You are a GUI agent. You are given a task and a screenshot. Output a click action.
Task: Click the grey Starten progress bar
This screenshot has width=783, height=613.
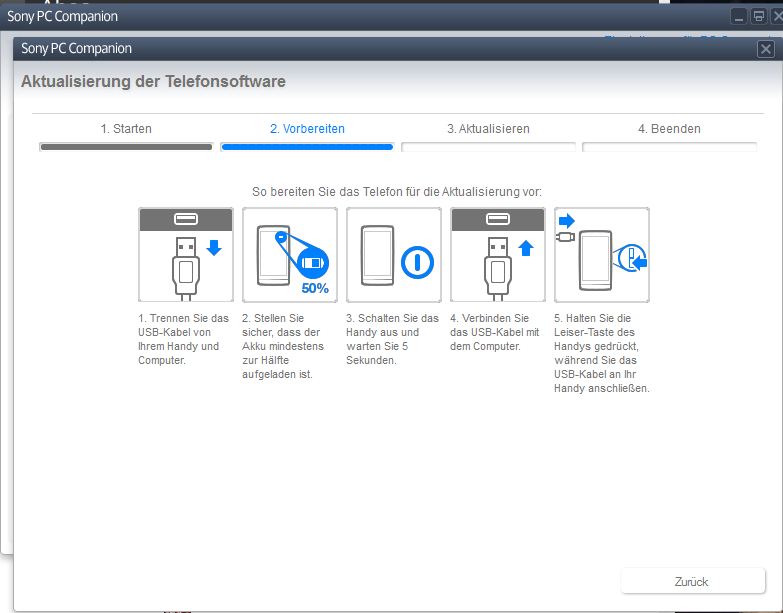126,147
